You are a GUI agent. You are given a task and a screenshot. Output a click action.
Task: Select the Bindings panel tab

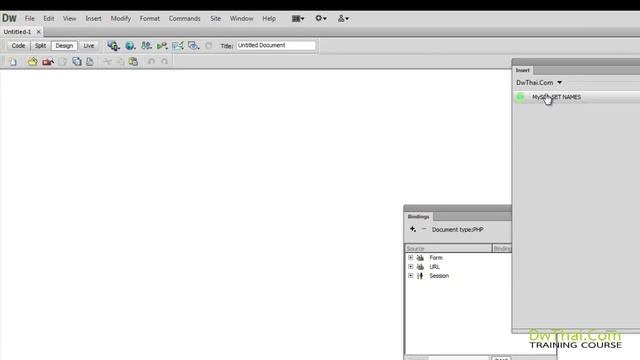pos(418,217)
